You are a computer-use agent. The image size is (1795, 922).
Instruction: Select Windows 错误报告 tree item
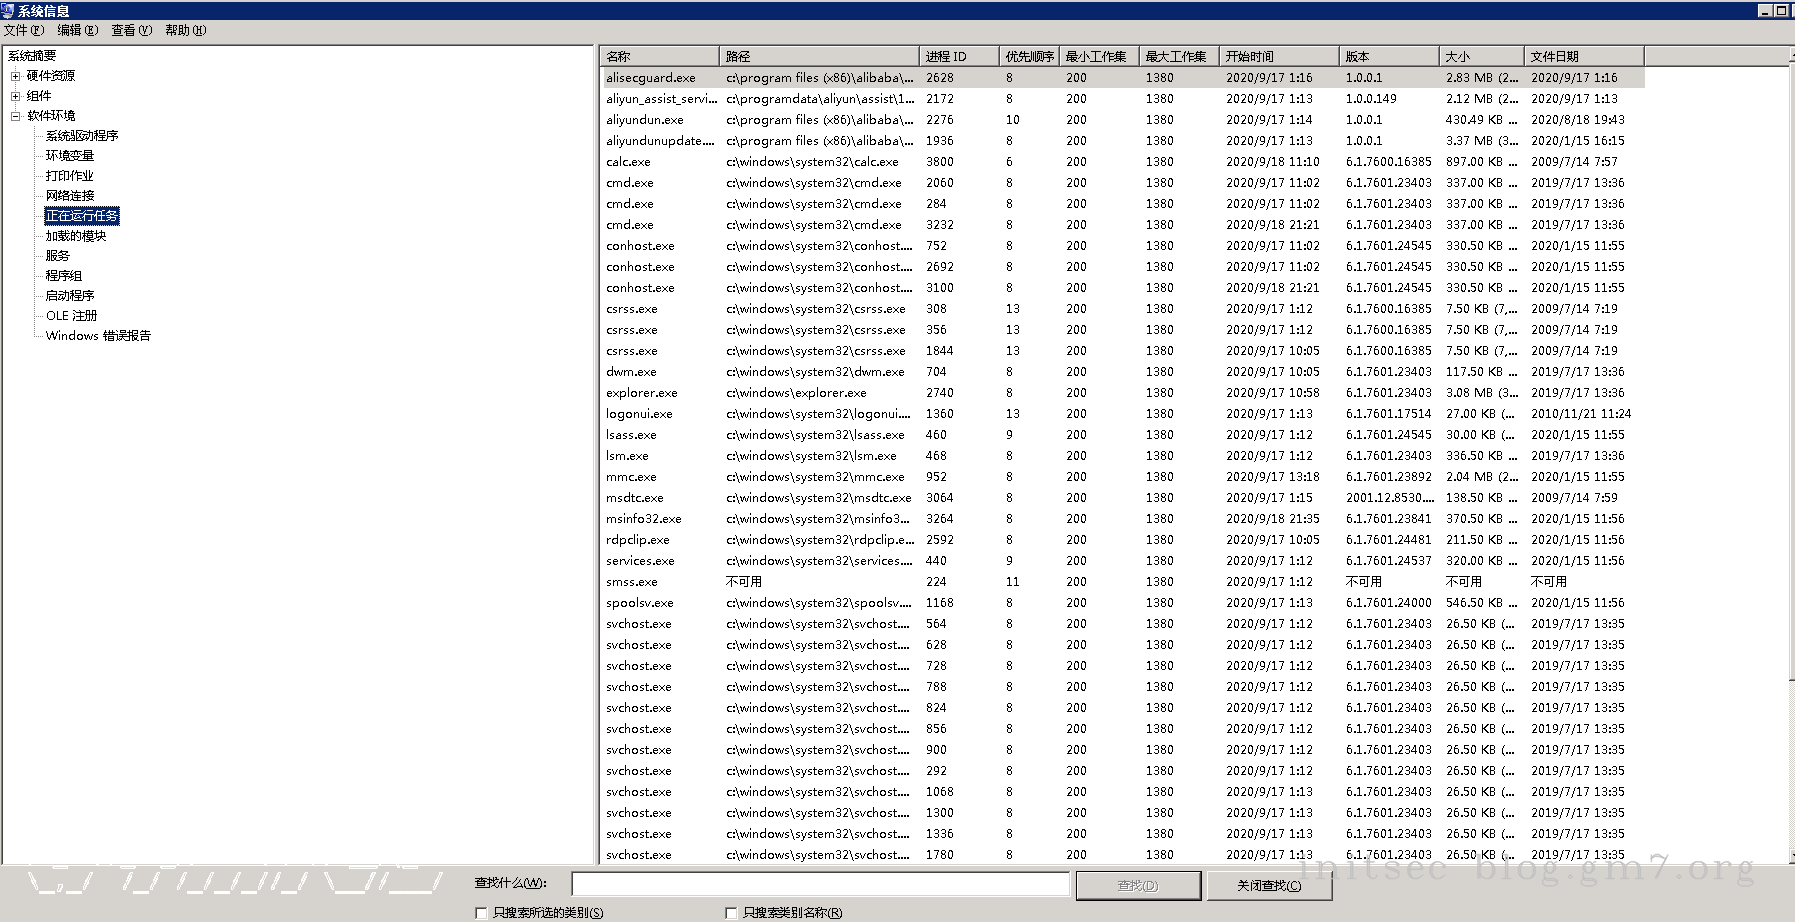click(98, 336)
